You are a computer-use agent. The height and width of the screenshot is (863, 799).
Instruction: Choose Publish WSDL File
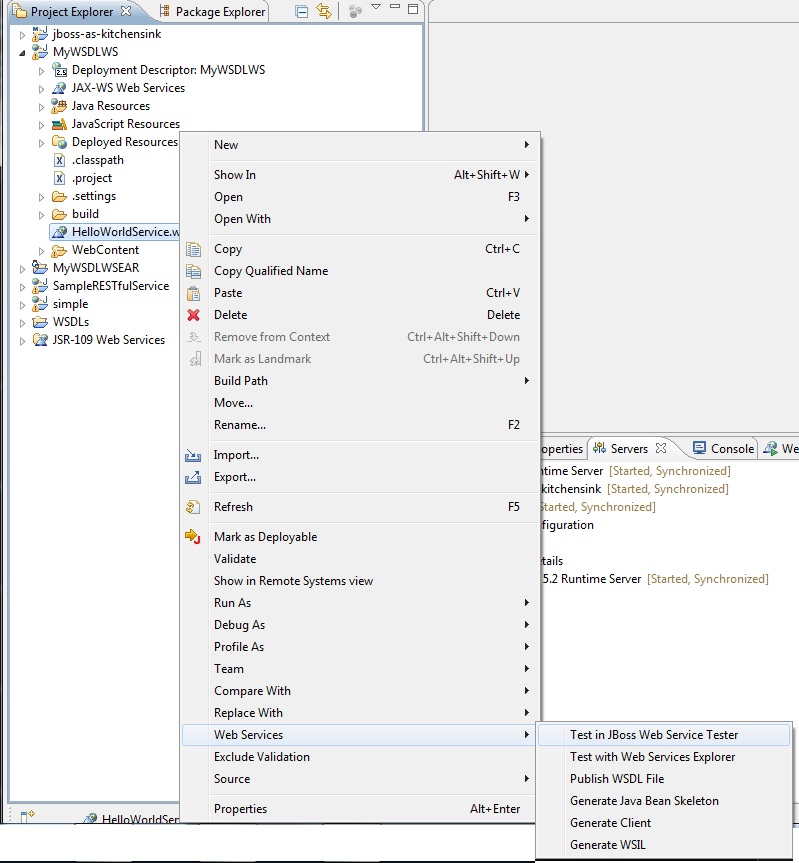[x=664, y=779]
